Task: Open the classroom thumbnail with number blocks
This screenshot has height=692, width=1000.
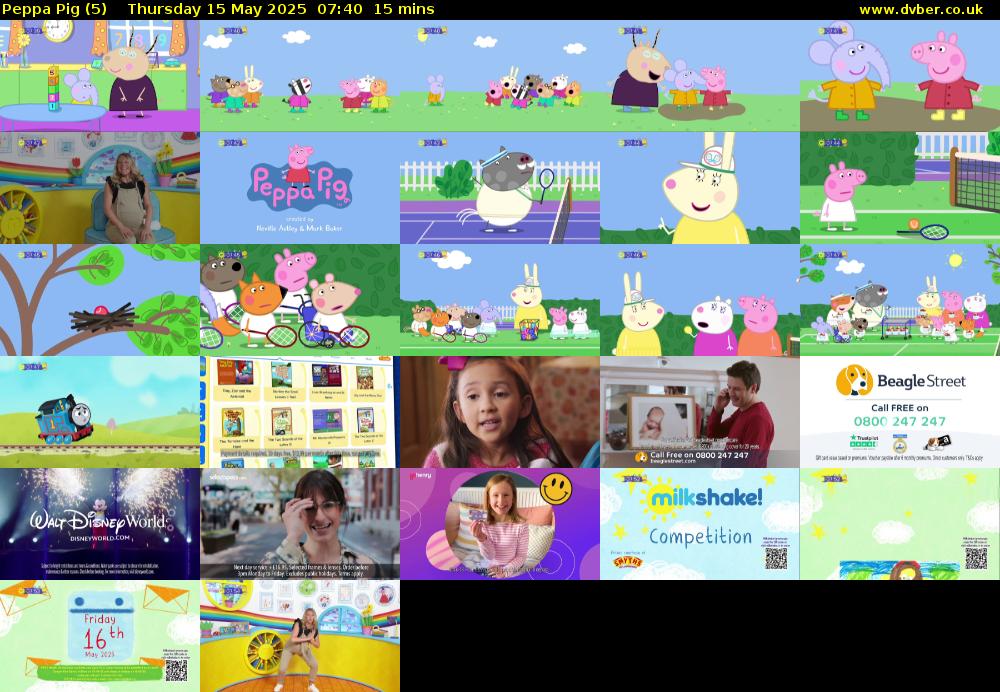Action: 99,76
